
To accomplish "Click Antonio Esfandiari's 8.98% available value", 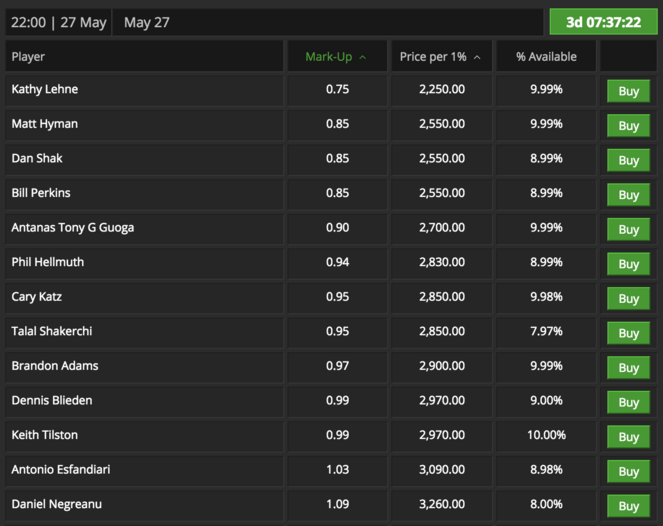I will pyautogui.click(x=546, y=469).
